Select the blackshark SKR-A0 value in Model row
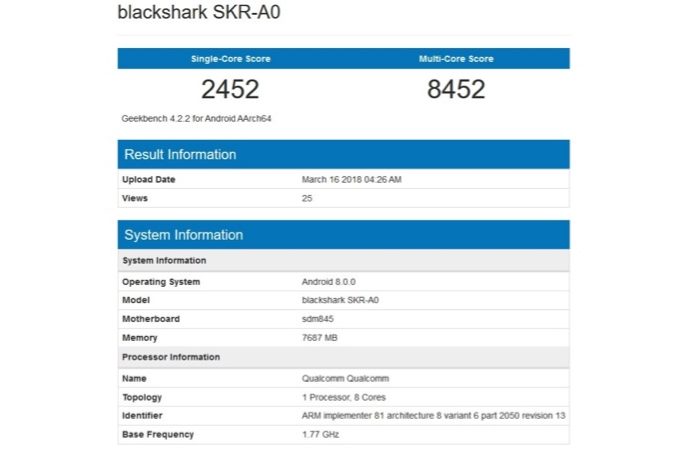 tap(340, 300)
